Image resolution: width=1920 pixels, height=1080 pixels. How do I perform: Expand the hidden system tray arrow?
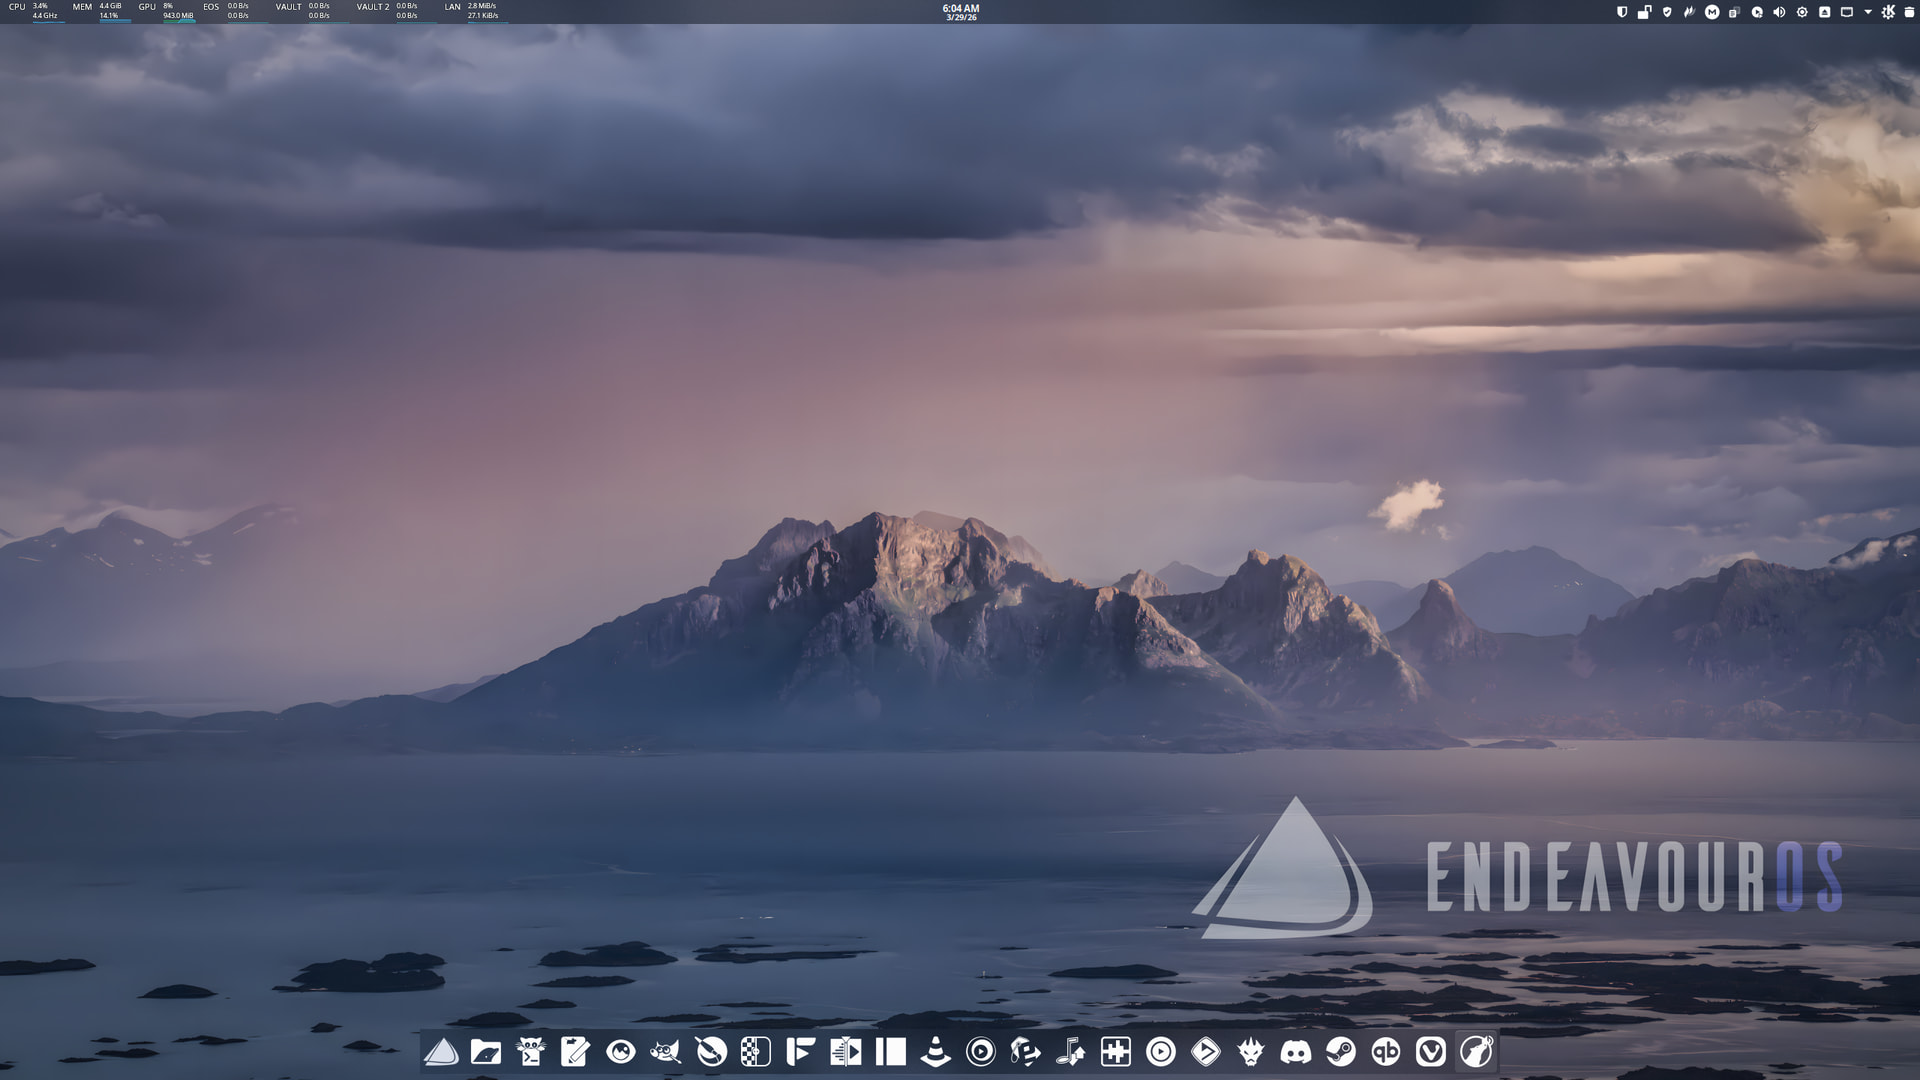point(1868,12)
